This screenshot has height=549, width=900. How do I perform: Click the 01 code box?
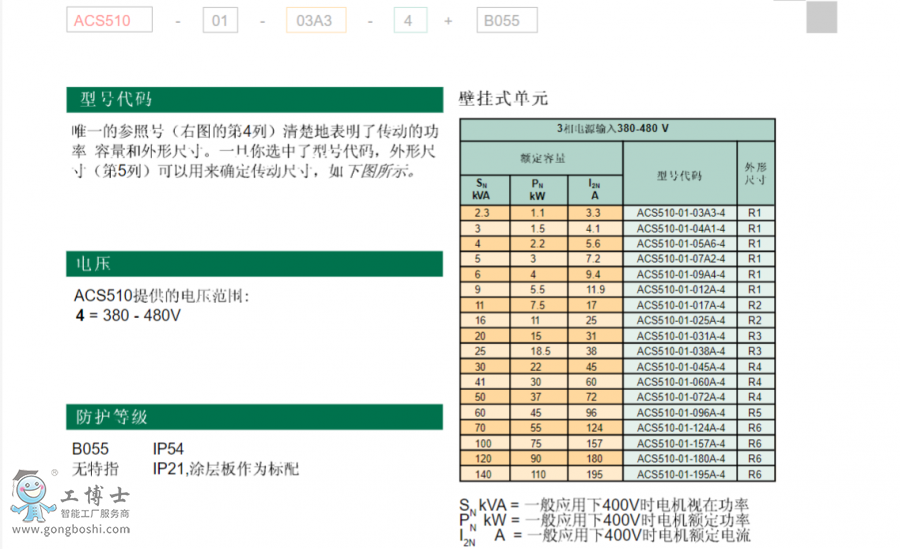point(220,20)
